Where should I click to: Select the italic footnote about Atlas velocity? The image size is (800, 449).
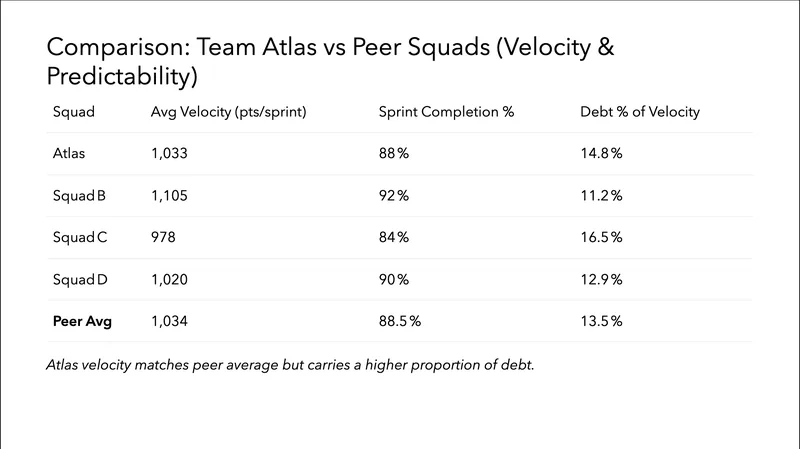click(290, 365)
